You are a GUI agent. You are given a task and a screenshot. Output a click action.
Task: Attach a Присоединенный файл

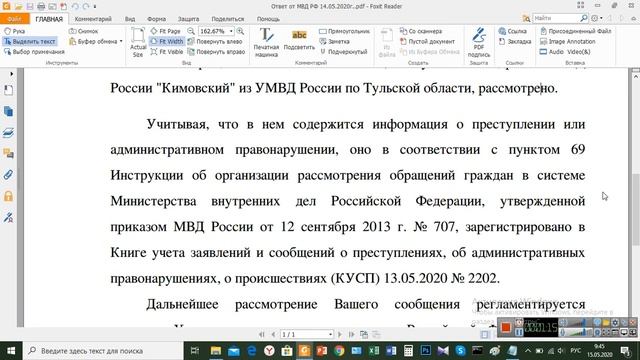(576, 31)
